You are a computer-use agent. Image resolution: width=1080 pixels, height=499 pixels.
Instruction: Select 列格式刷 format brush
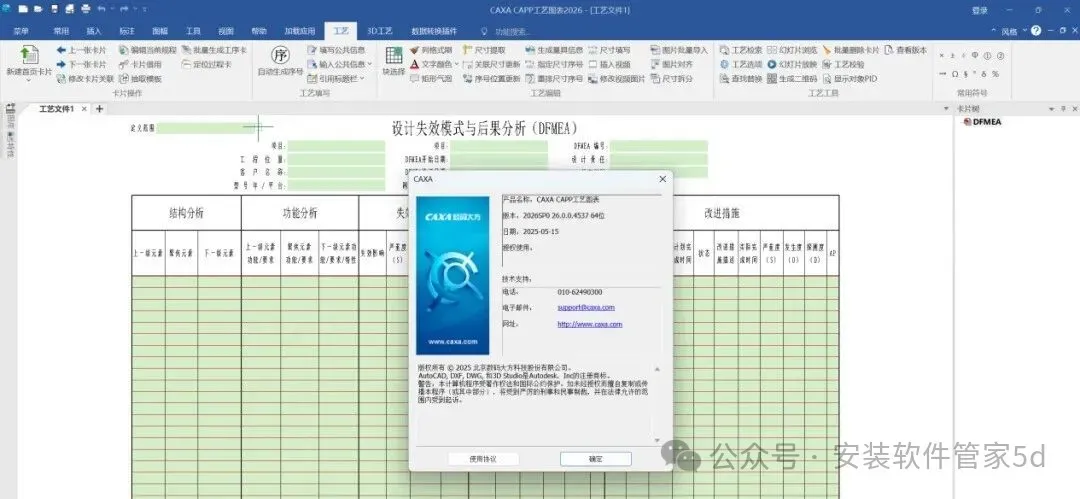point(431,50)
